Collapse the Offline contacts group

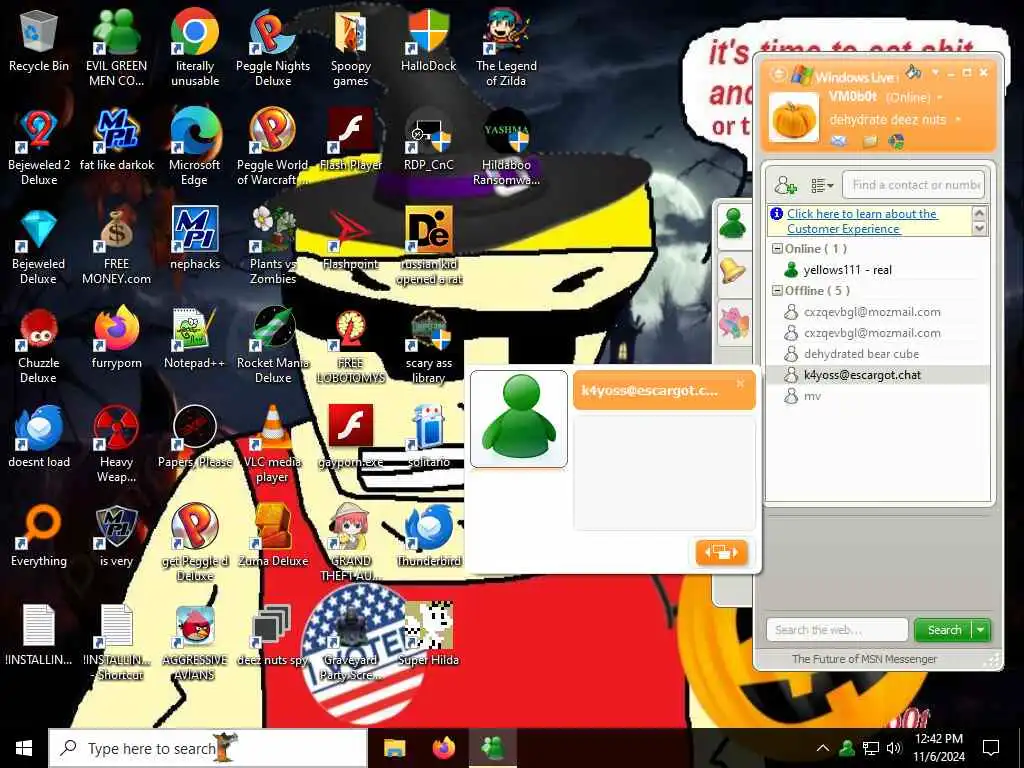pyautogui.click(x=777, y=290)
